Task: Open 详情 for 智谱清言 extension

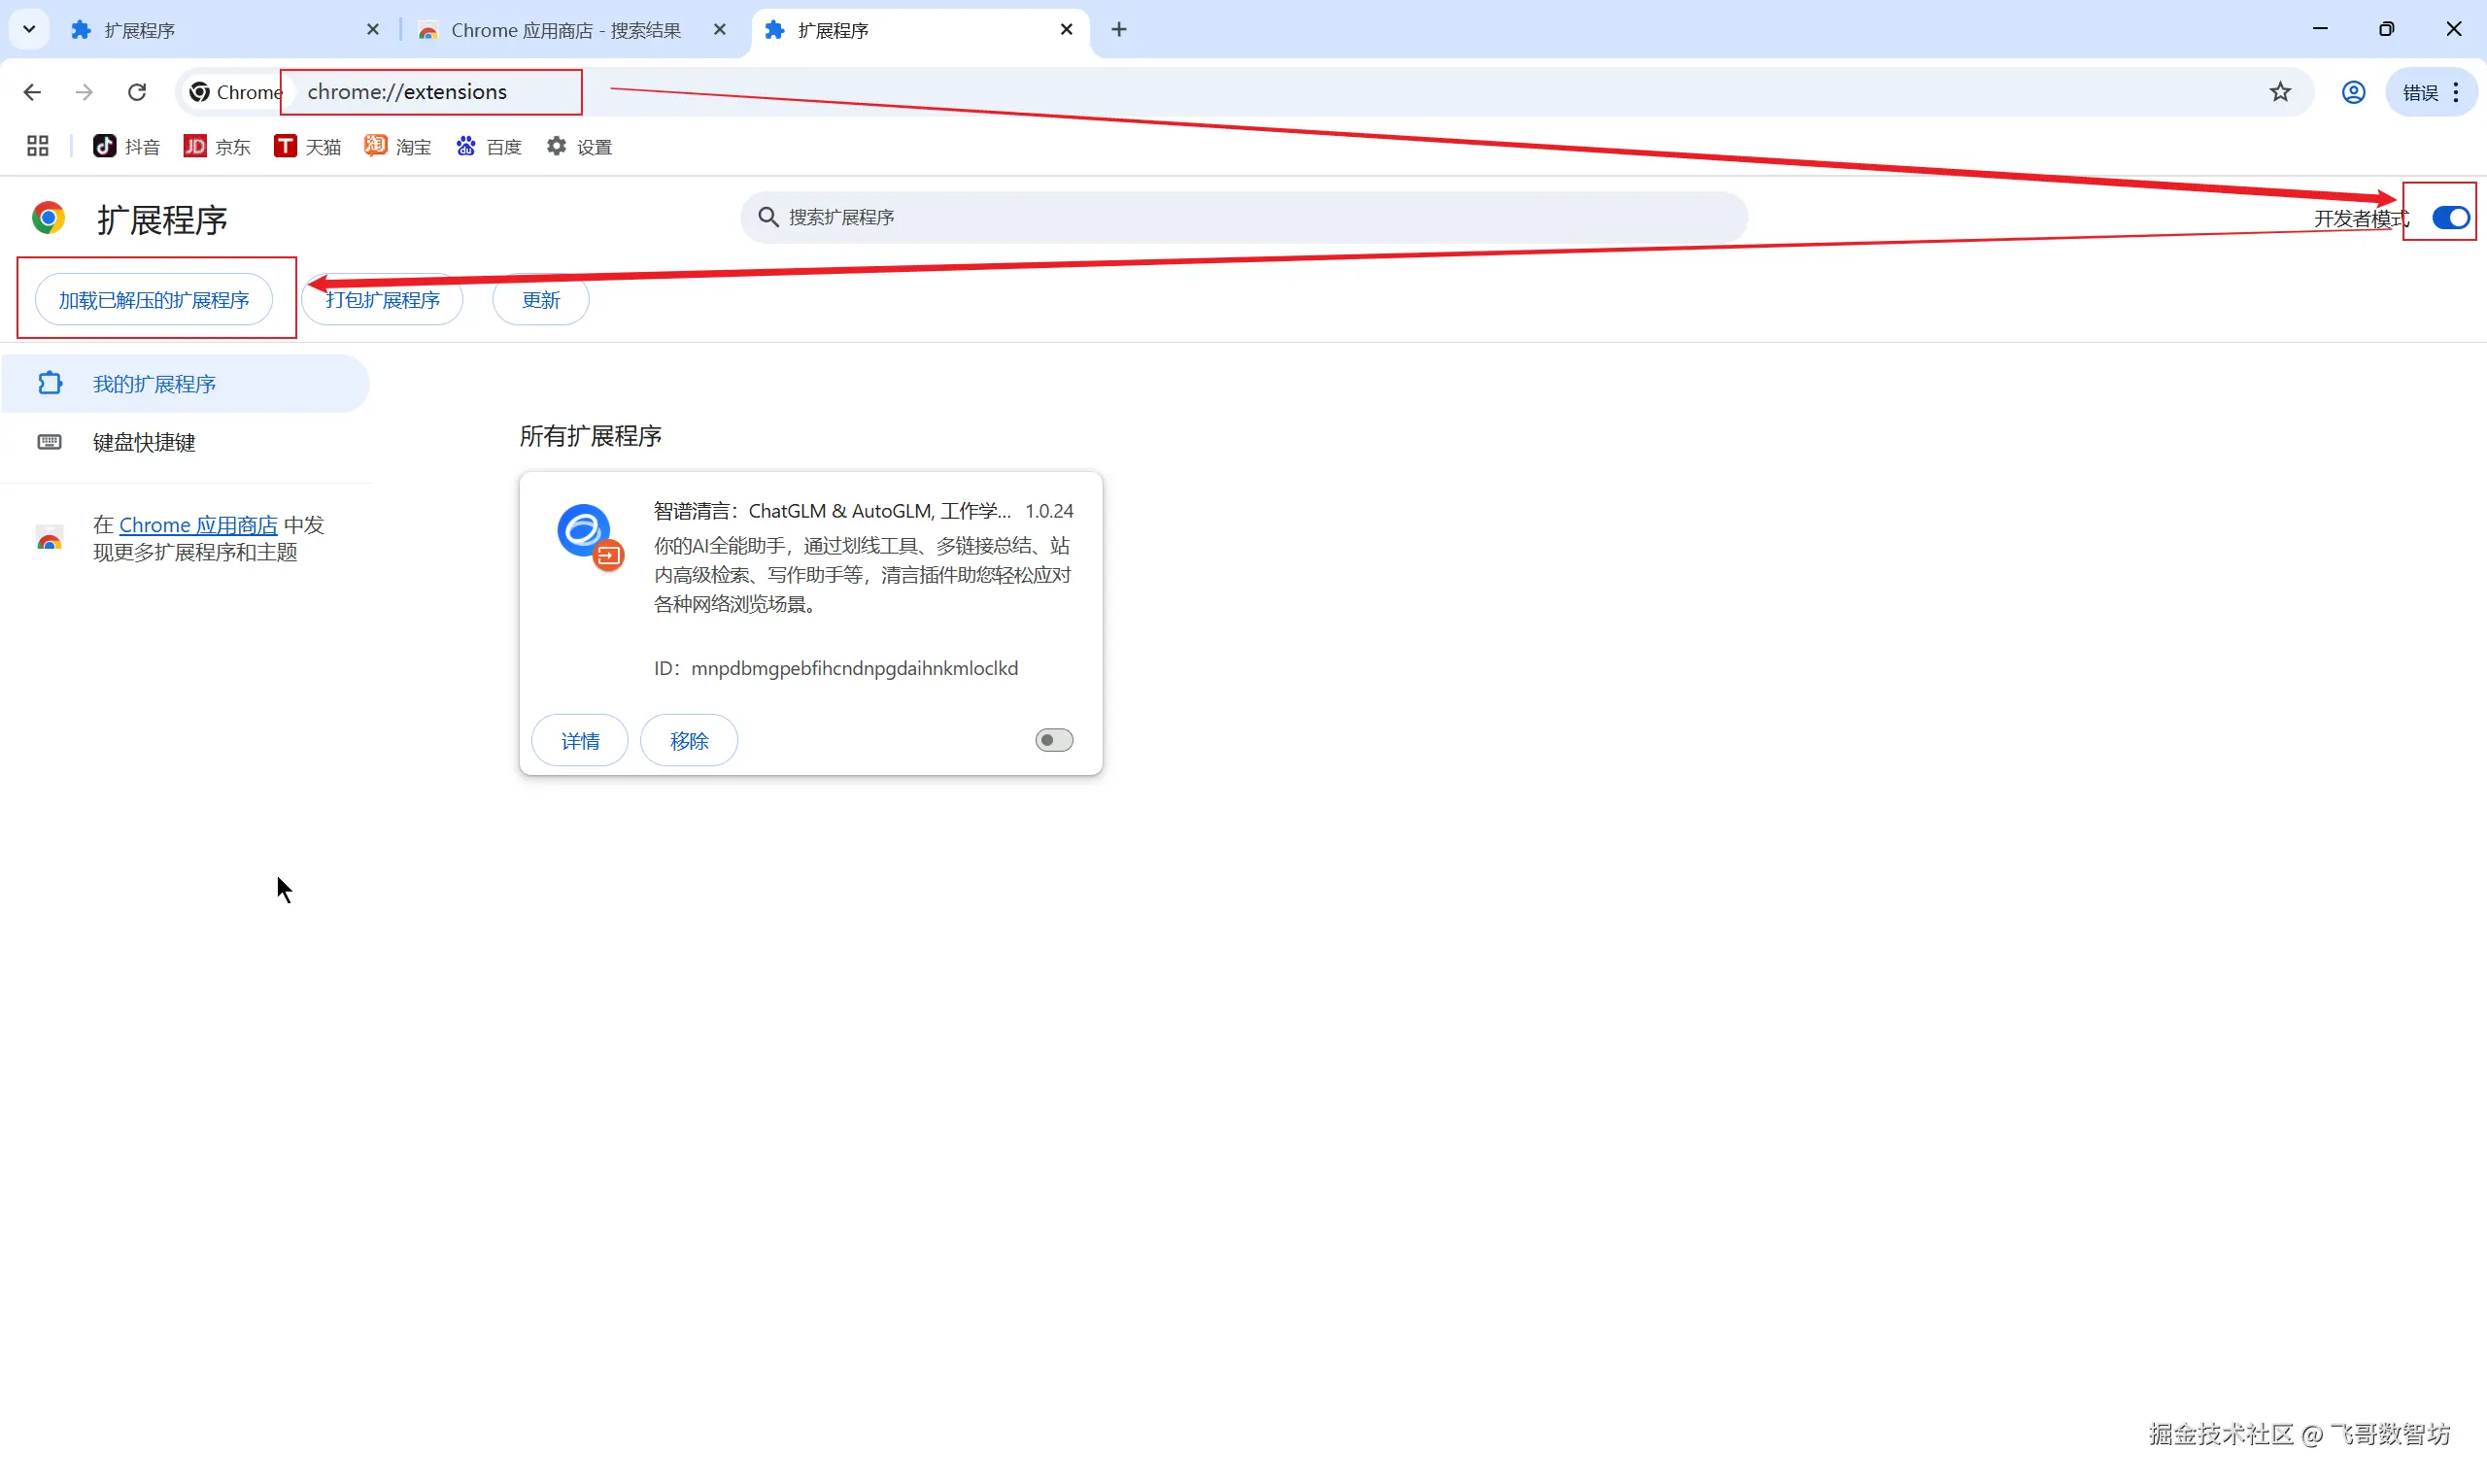Action: click(x=580, y=741)
